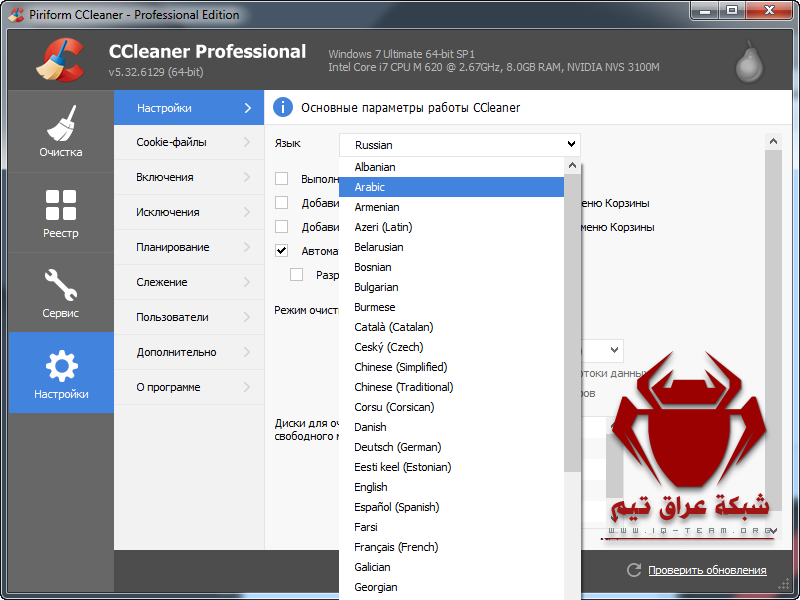Image resolution: width=800 pixels, height=600 pixels.
Task: Open the Слежение tab
Action: (x=189, y=282)
